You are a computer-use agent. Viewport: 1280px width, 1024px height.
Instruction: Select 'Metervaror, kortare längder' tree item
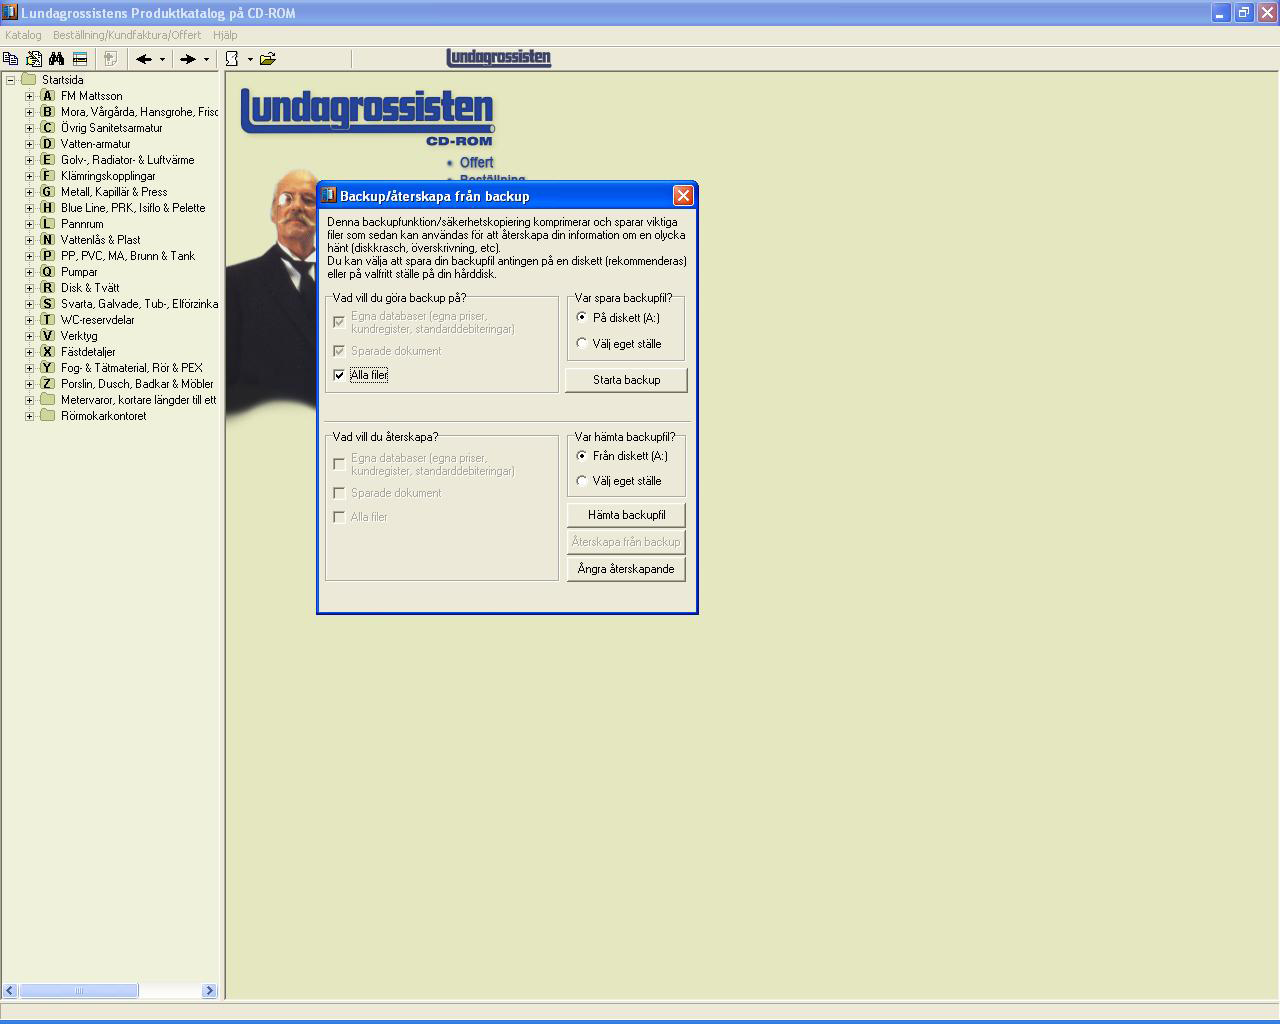(x=138, y=400)
